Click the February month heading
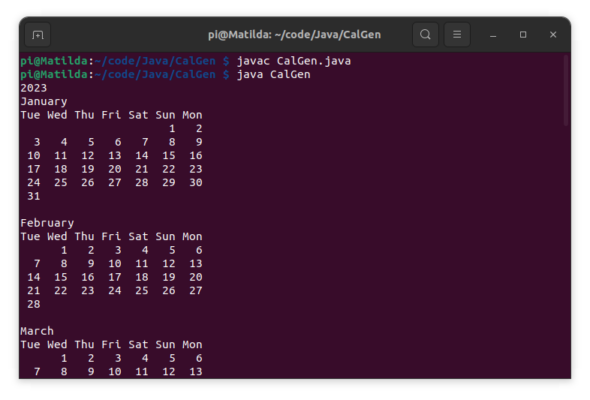This screenshot has height=400, width=590. (x=47, y=223)
